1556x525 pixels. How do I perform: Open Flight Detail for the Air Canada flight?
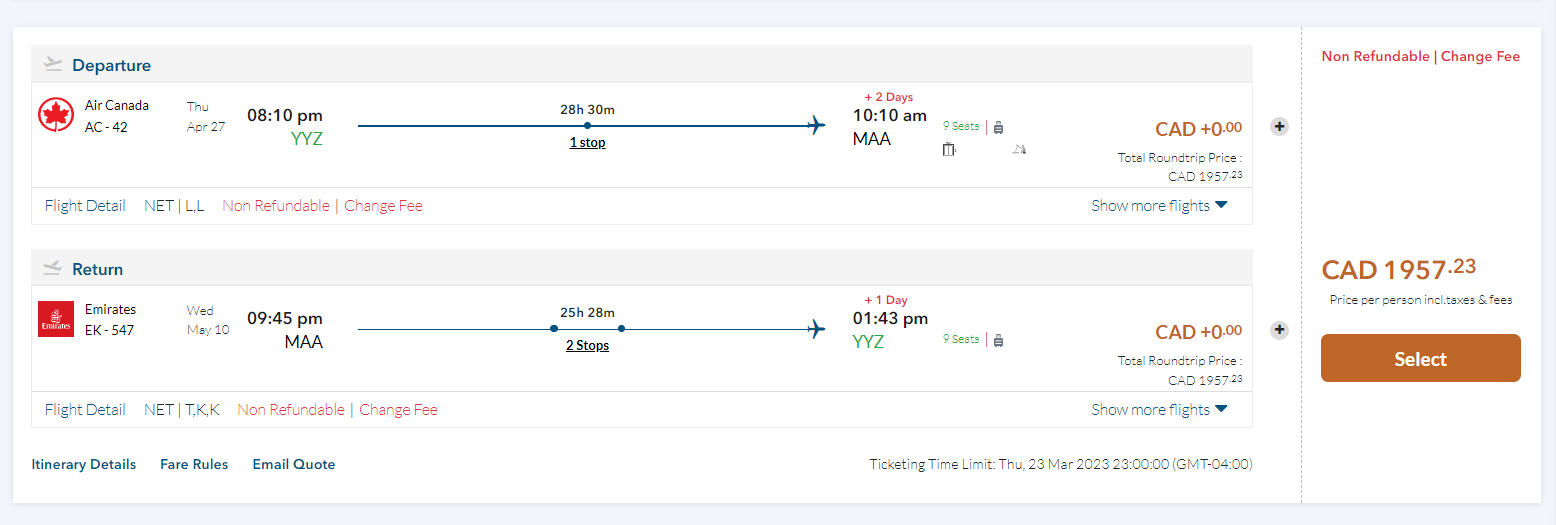[85, 206]
